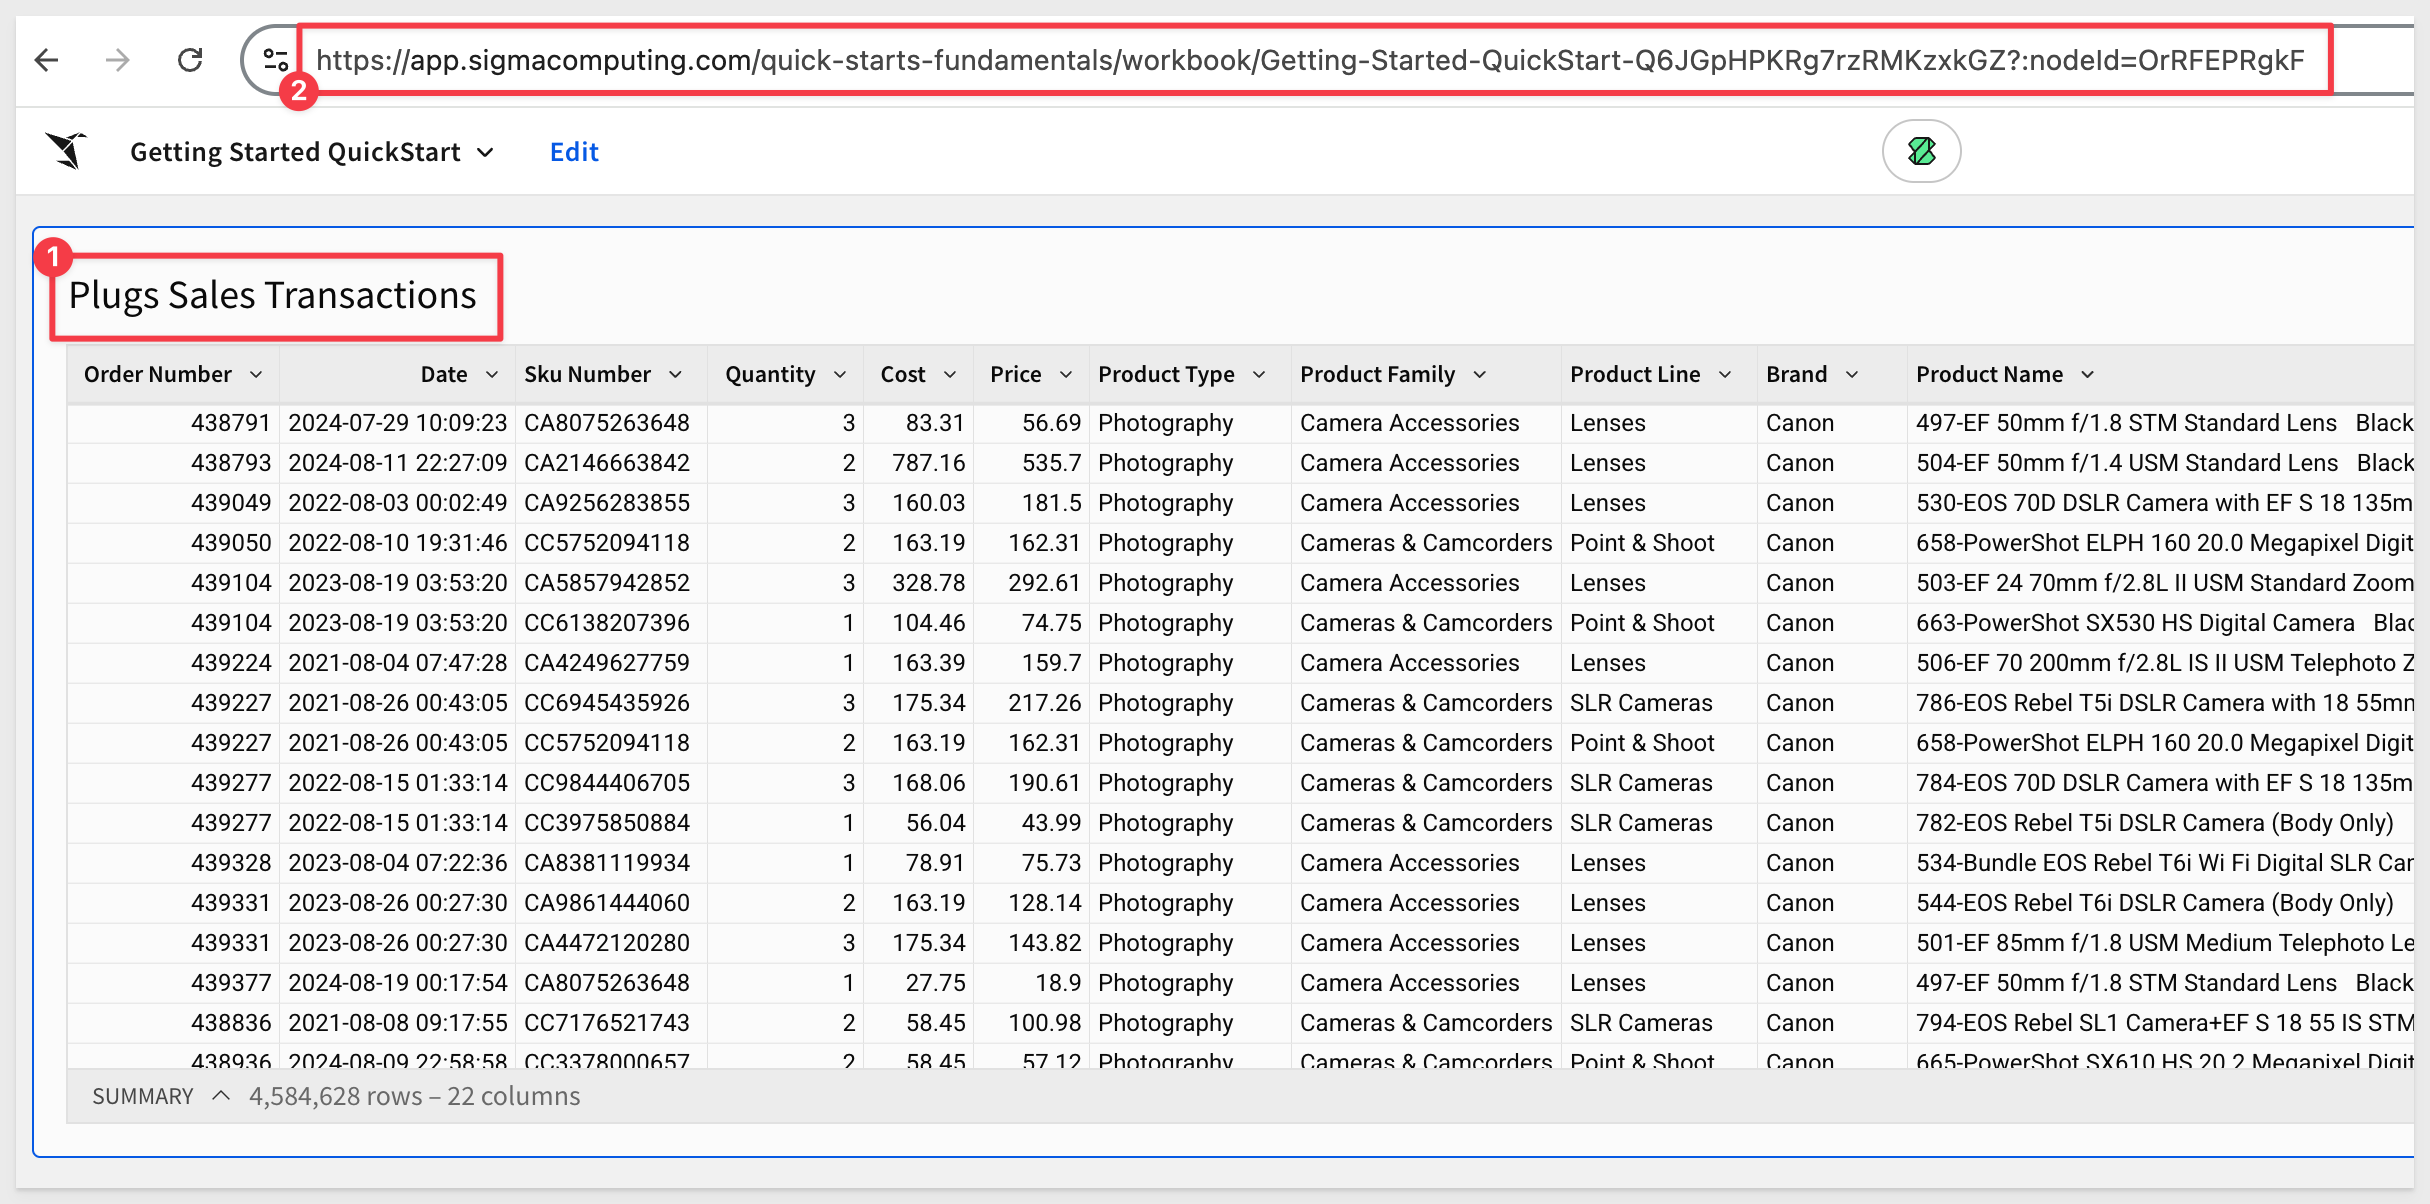Select price cell 217.26

(1045, 703)
